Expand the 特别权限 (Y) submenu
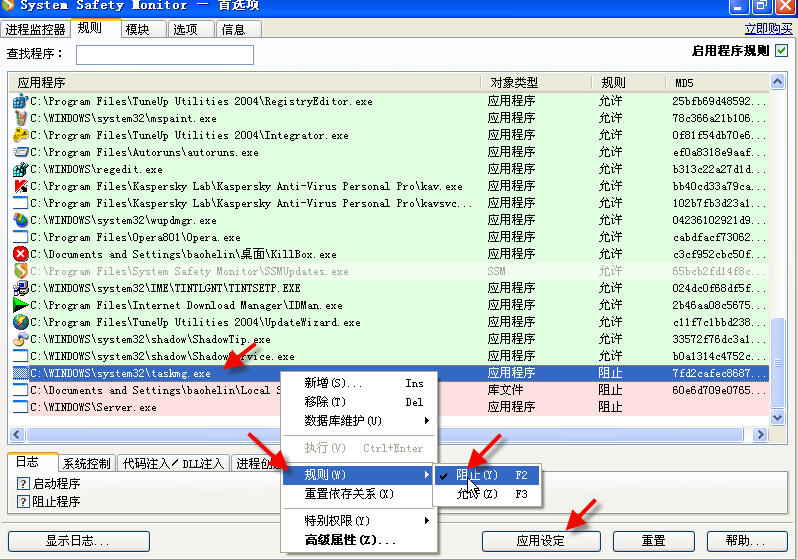The width and height of the screenshot is (798, 560). 359,521
